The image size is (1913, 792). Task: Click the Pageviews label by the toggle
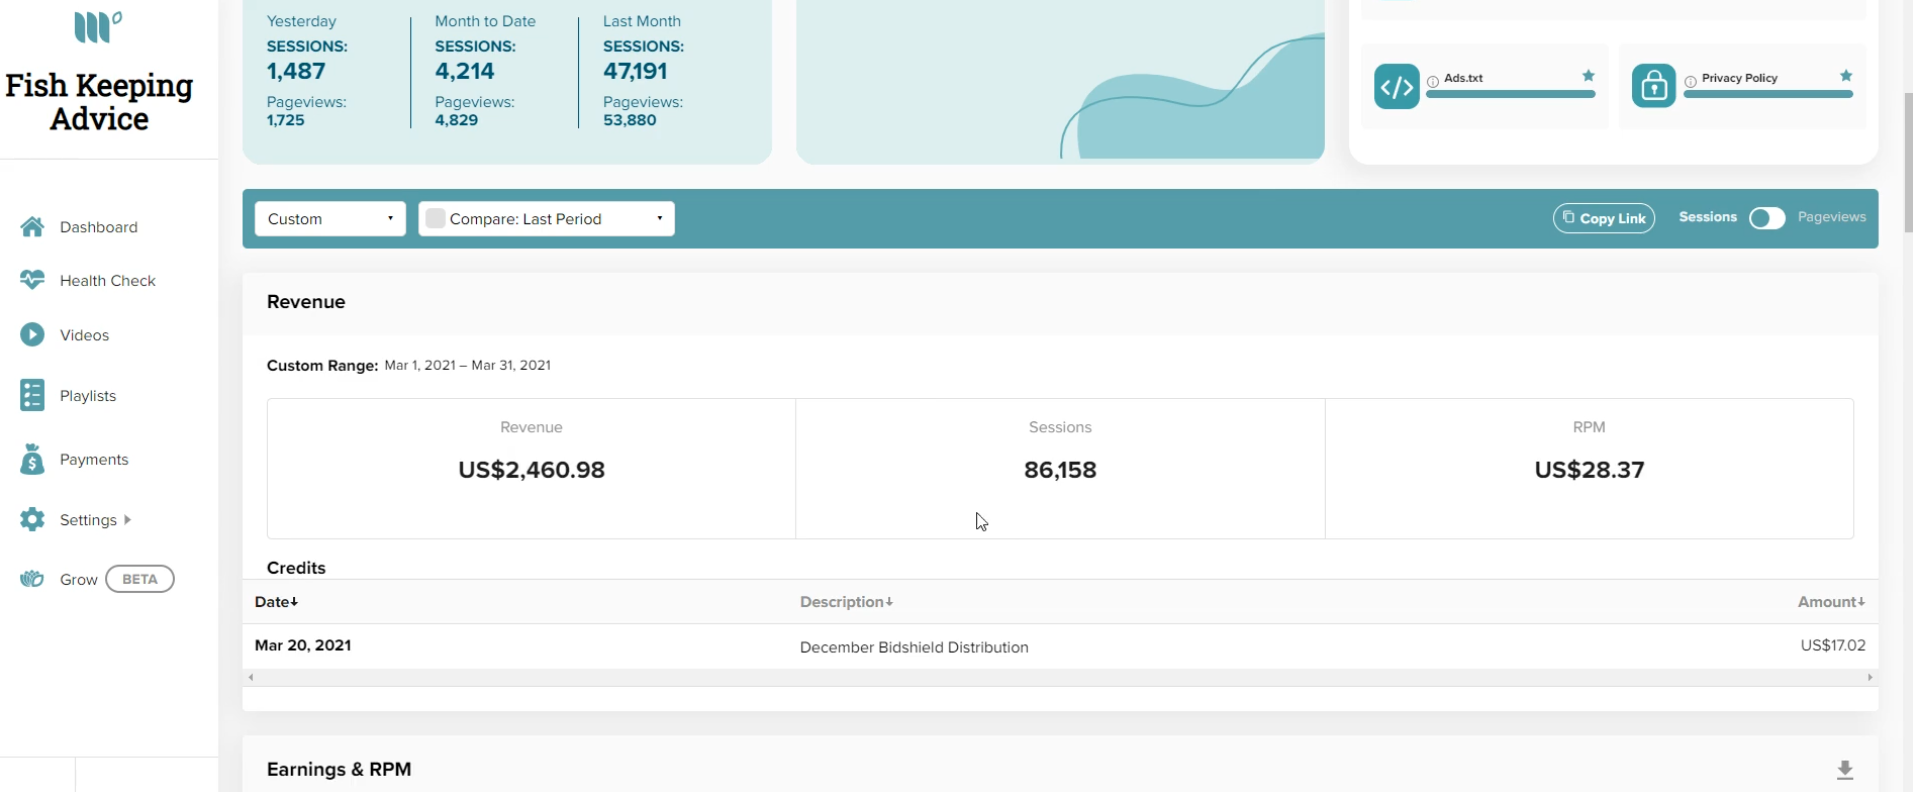pyautogui.click(x=1832, y=217)
